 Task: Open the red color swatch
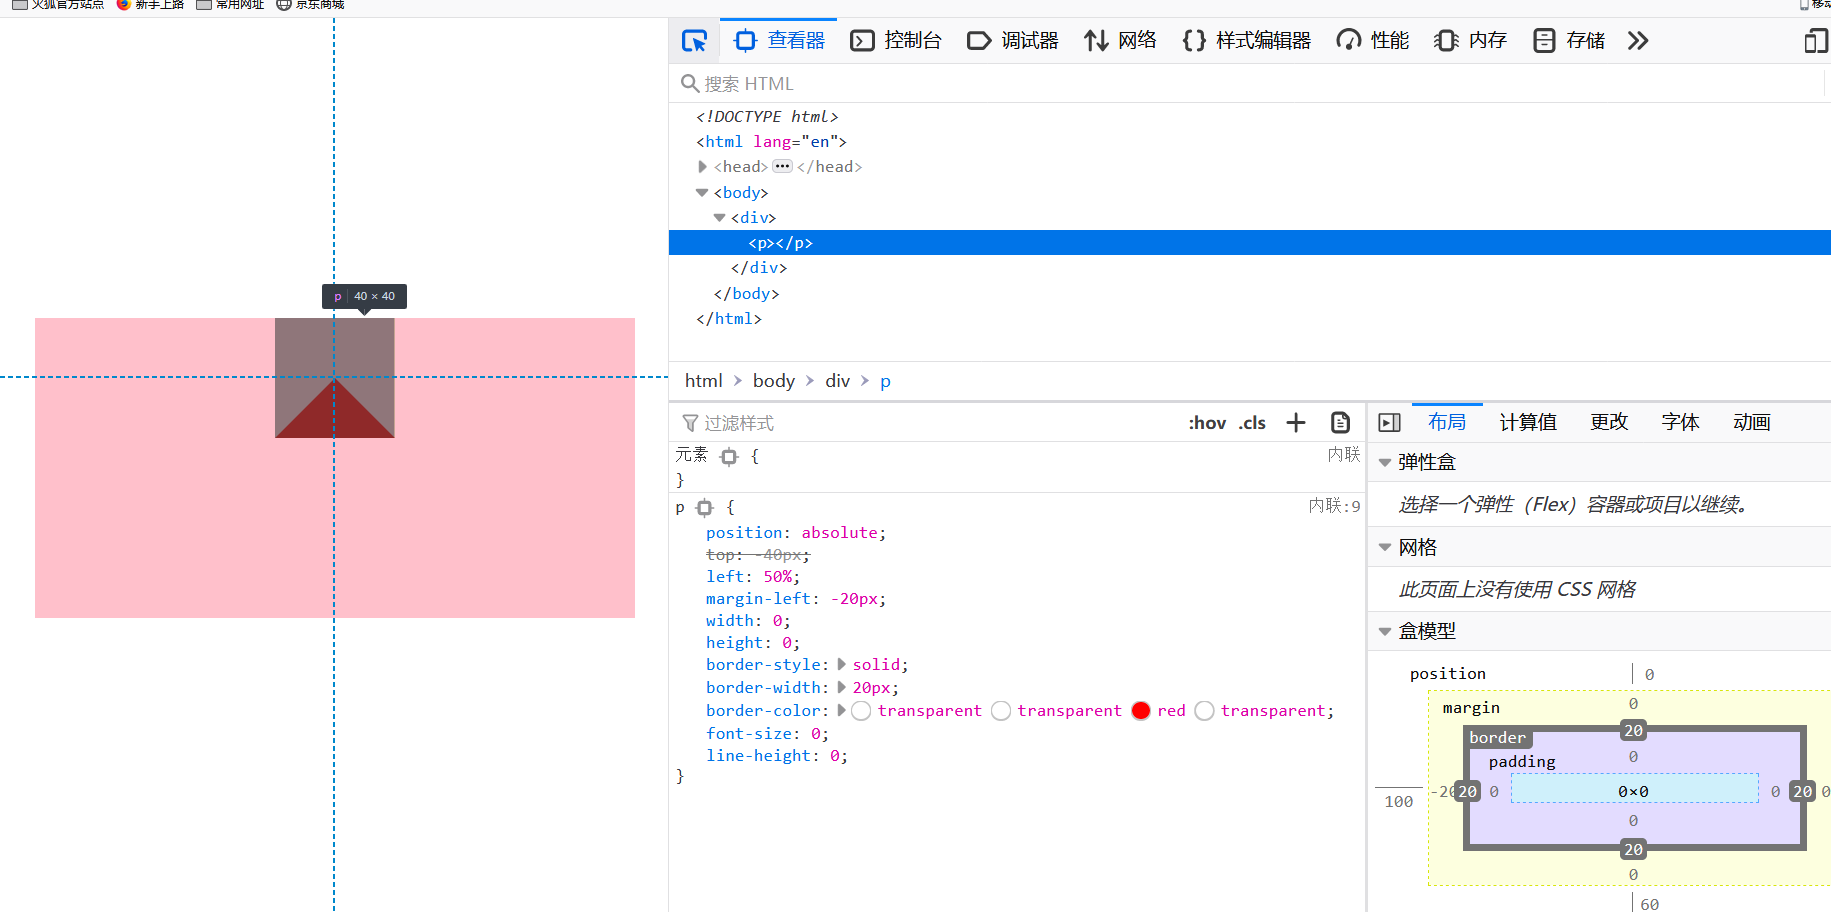tap(1141, 711)
